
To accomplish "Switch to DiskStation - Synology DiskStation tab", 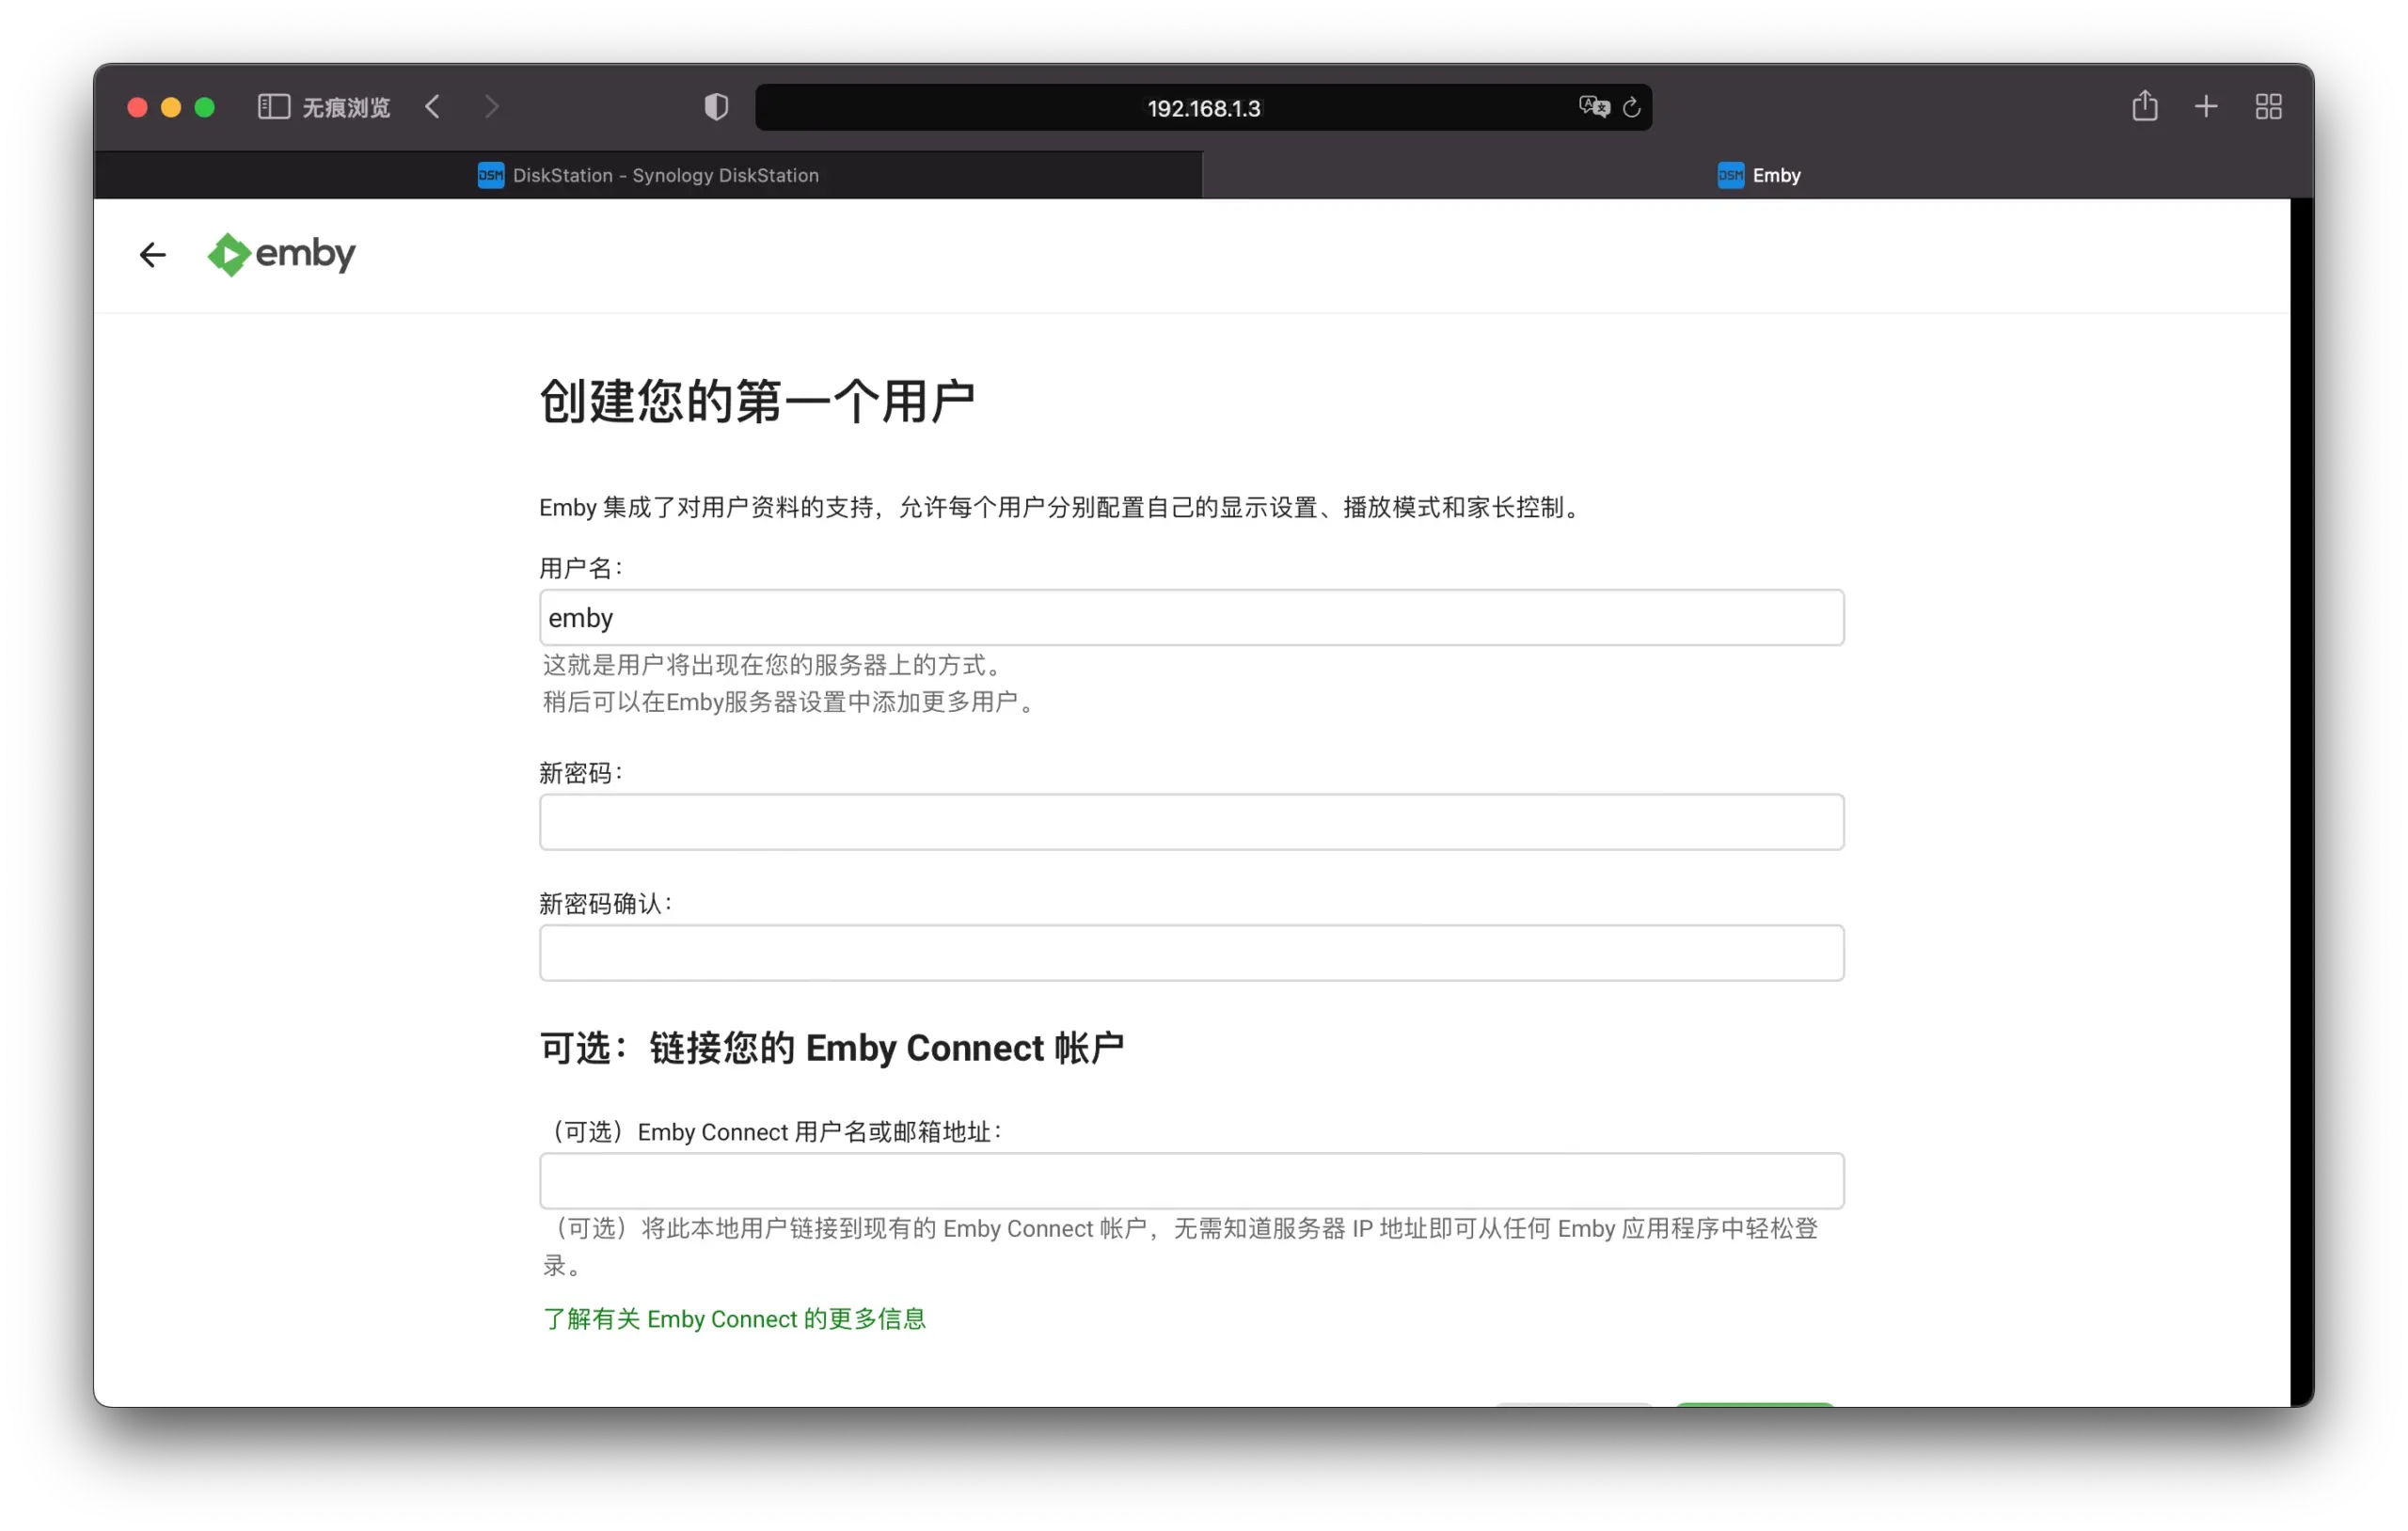I will tap(648, 175).
